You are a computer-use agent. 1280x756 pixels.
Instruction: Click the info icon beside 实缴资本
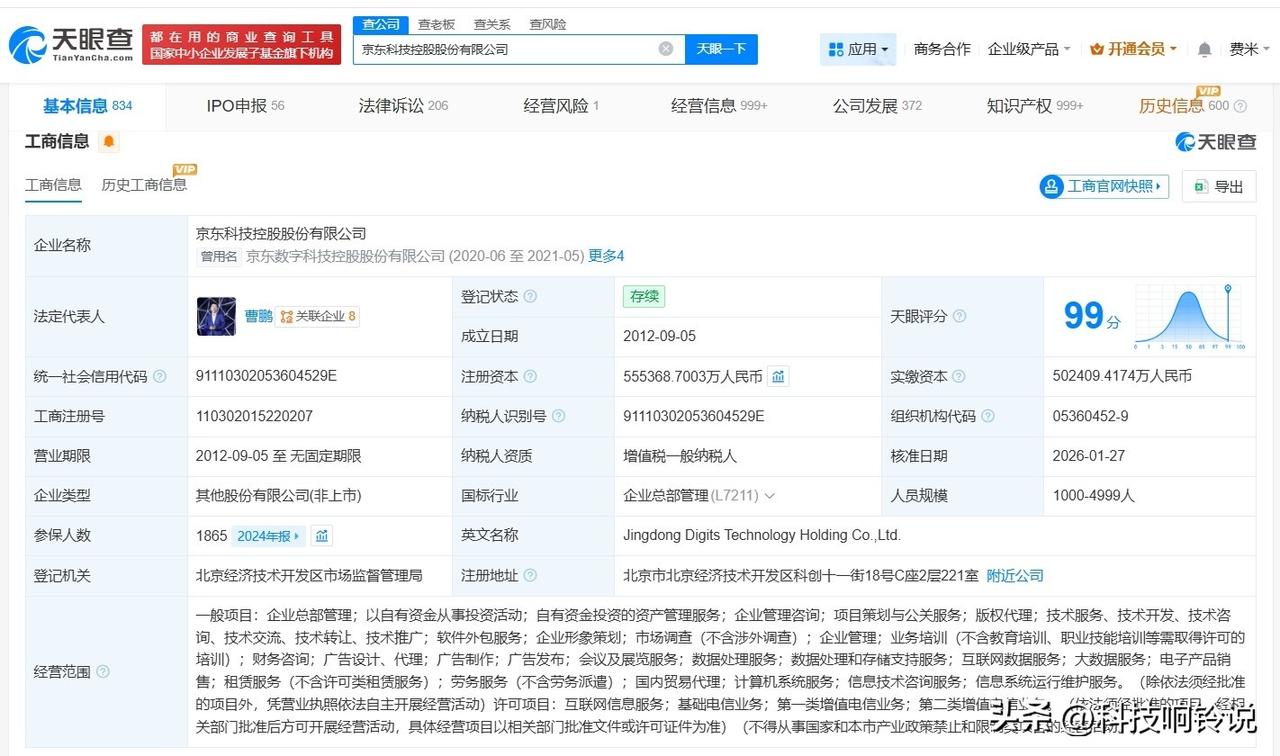coord(959,377)
